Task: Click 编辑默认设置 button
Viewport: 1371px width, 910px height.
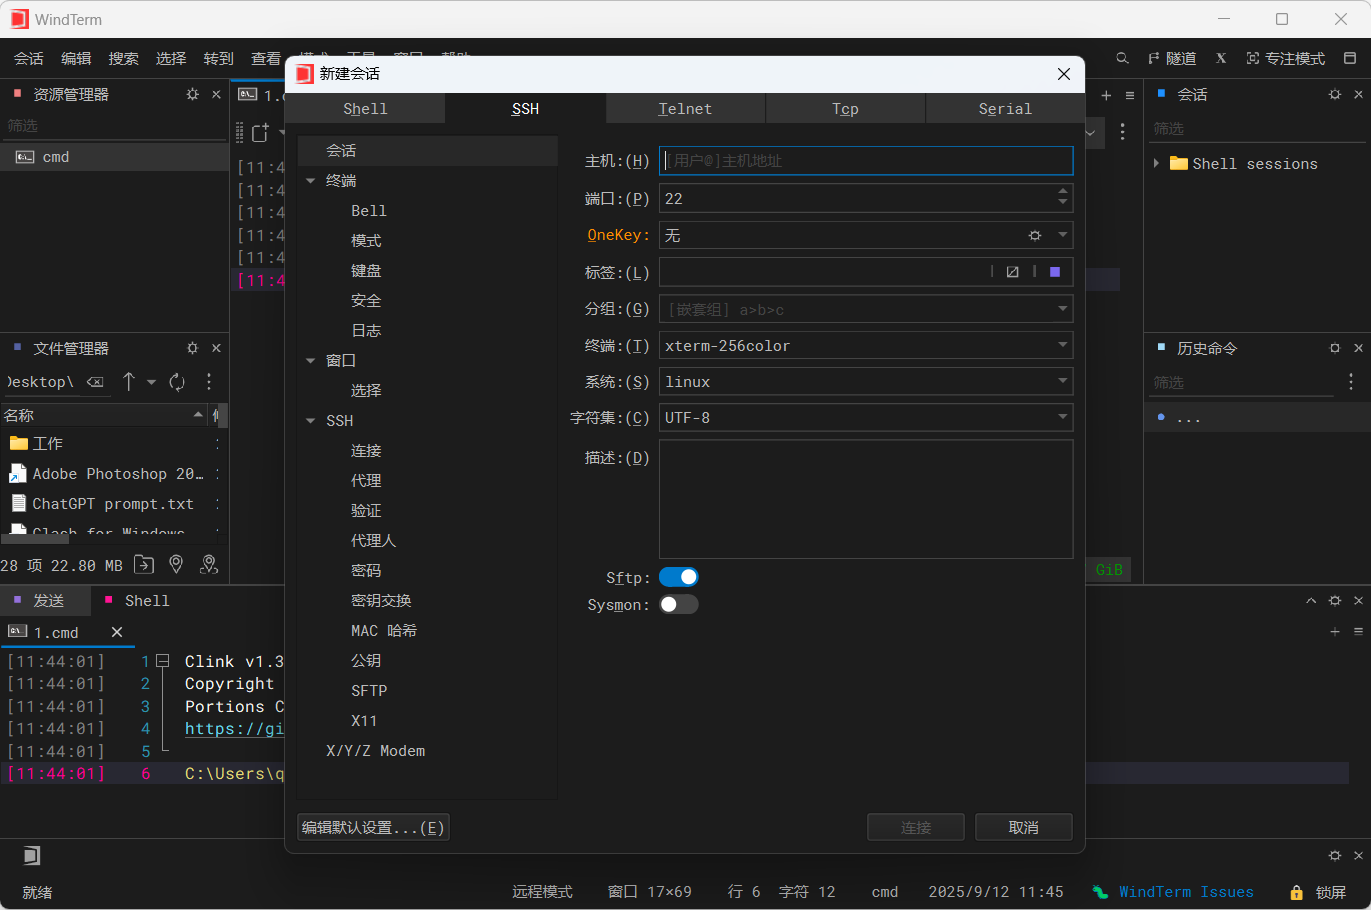Action: click(x=373, y=827)
